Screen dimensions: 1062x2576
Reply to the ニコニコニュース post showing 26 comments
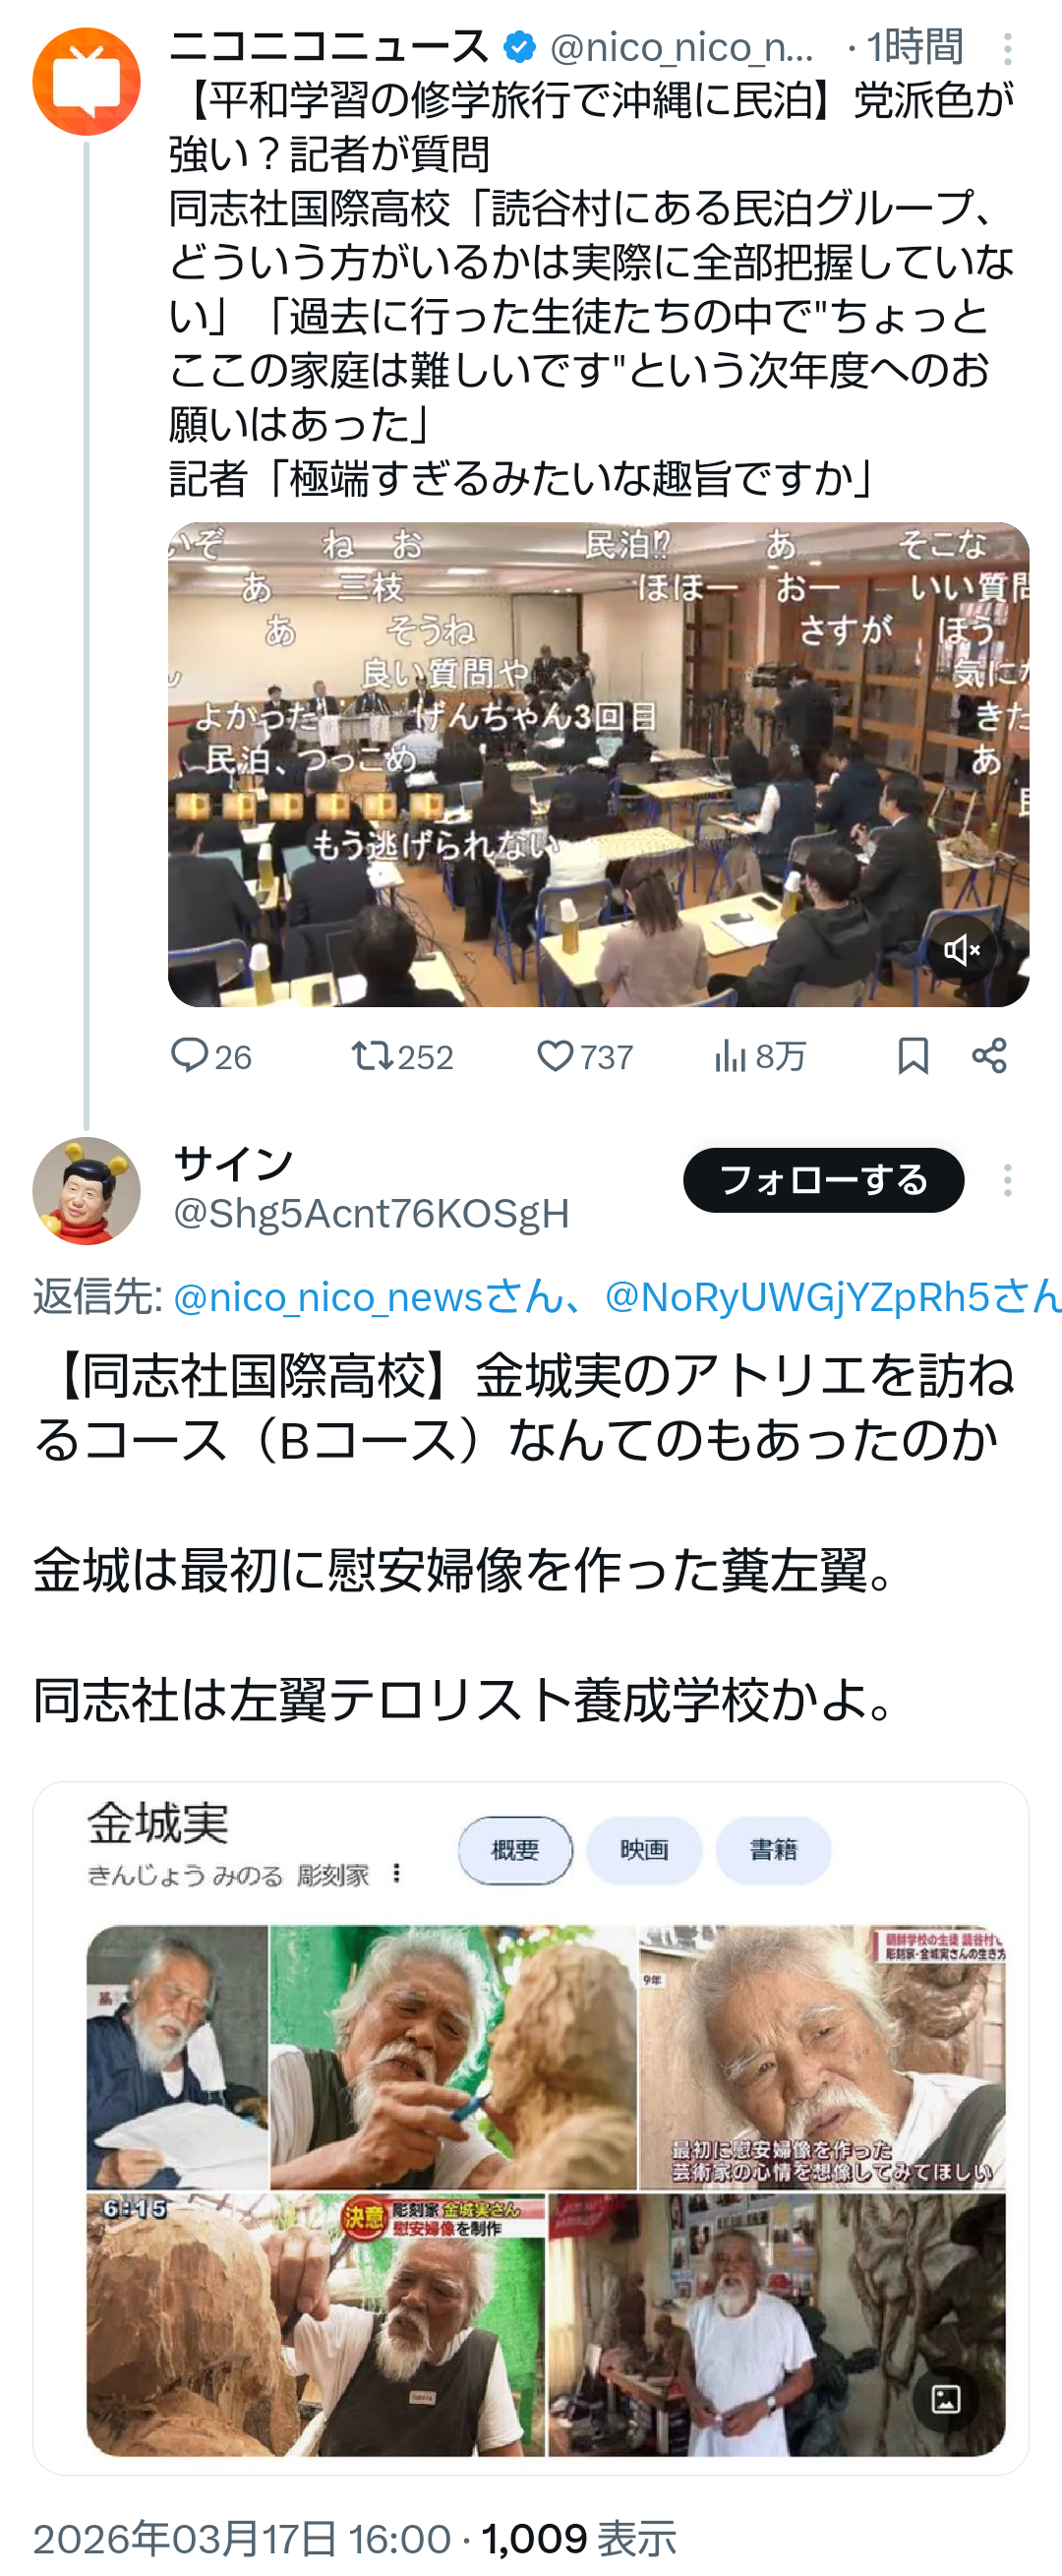[211, 1056]
